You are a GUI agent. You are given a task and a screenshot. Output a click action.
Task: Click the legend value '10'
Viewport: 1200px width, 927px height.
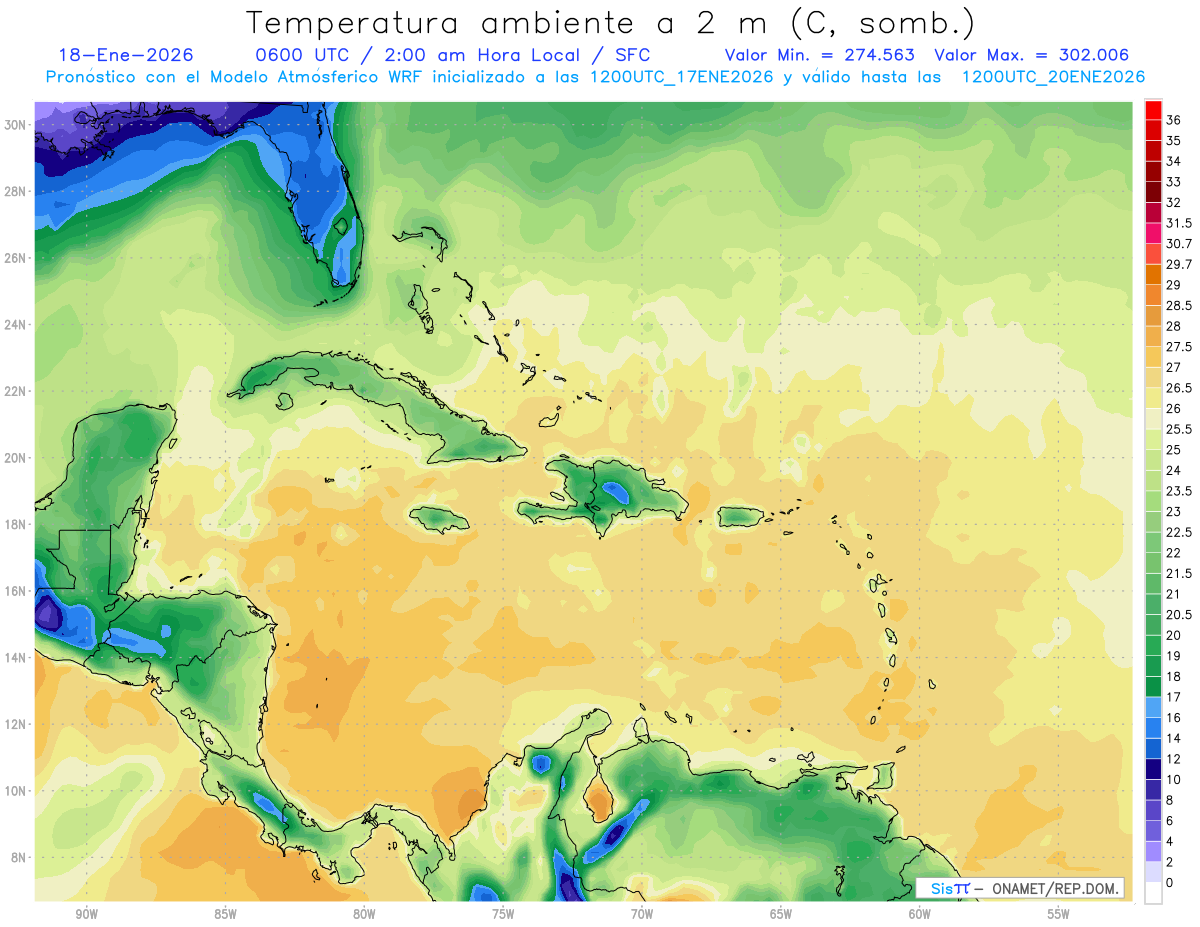pyautogui.click(x=1174, y=779)
